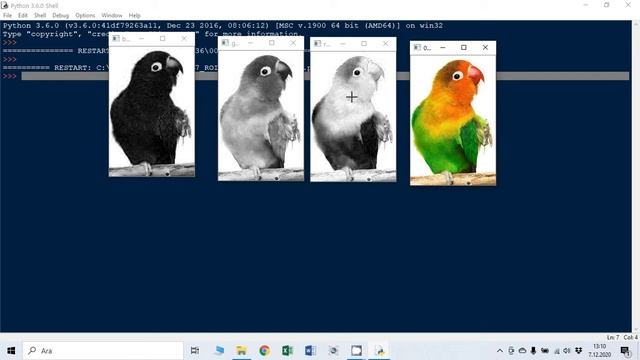Image resolution: width=640 pixels, height=360 pixels.
Task: Click the camera-like taskbar icon
Action: (x=333, y=351)
